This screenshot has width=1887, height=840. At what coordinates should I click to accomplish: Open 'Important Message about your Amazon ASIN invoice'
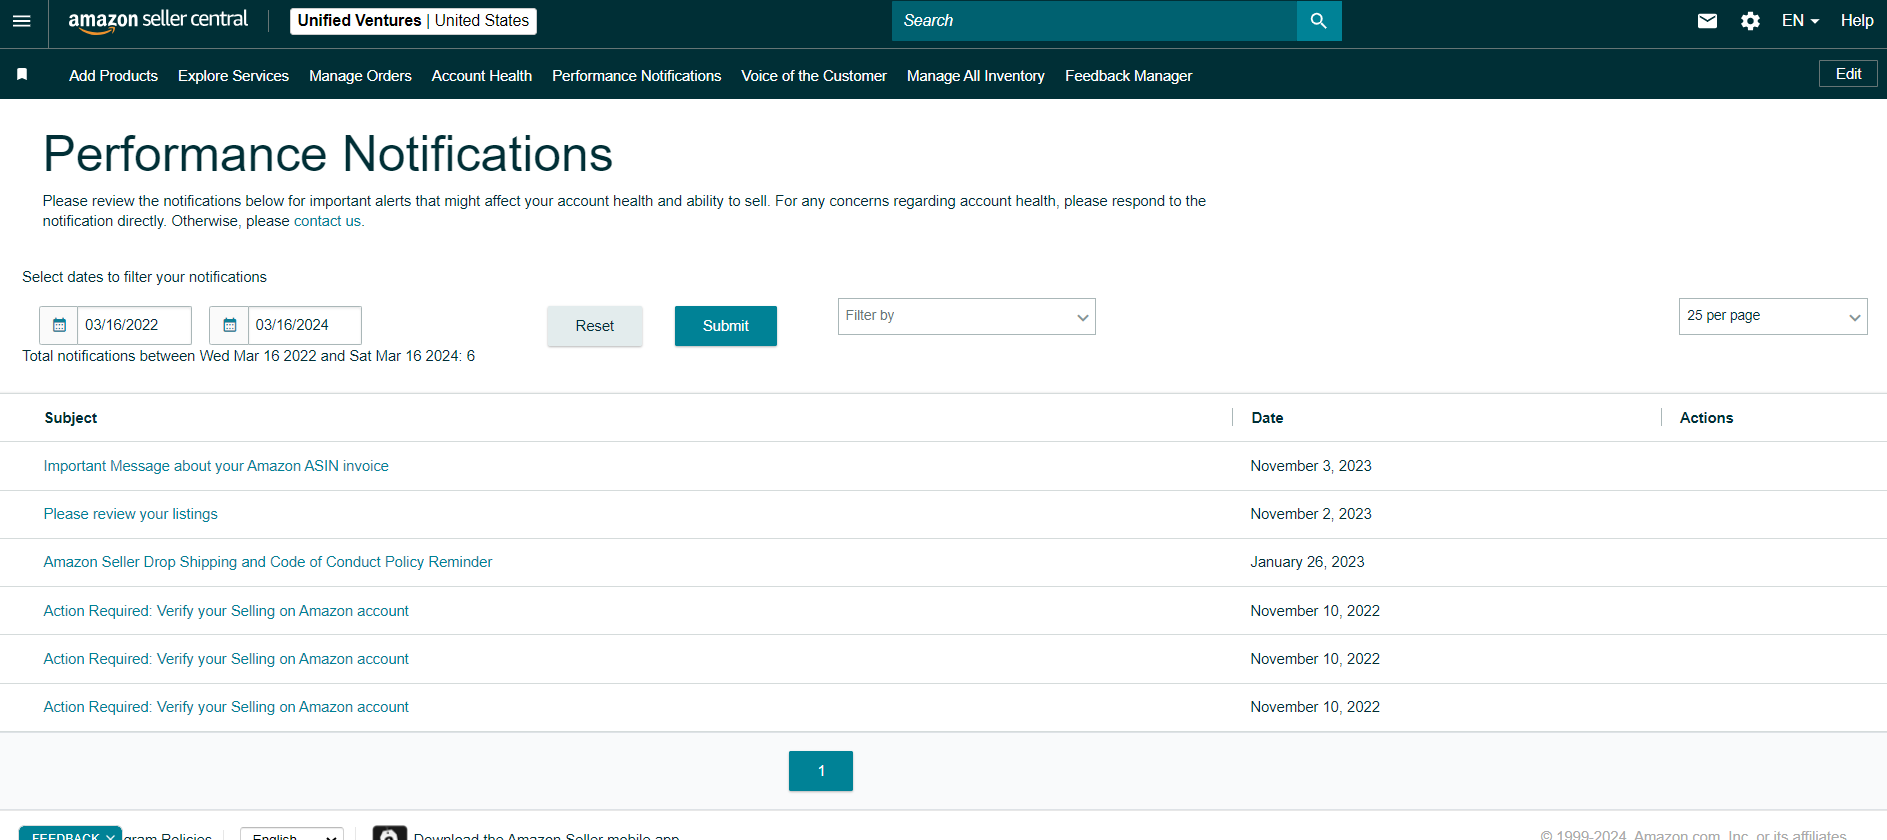click(216, 466)
